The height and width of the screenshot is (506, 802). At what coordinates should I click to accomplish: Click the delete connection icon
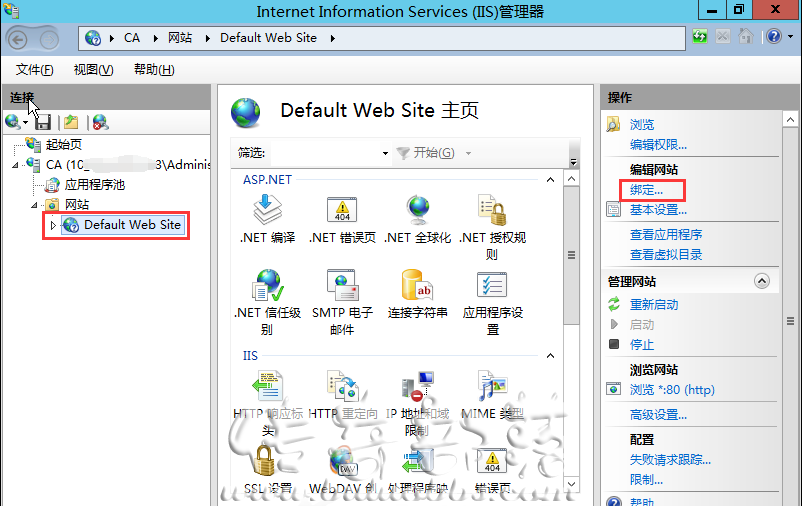coord(100,122)
